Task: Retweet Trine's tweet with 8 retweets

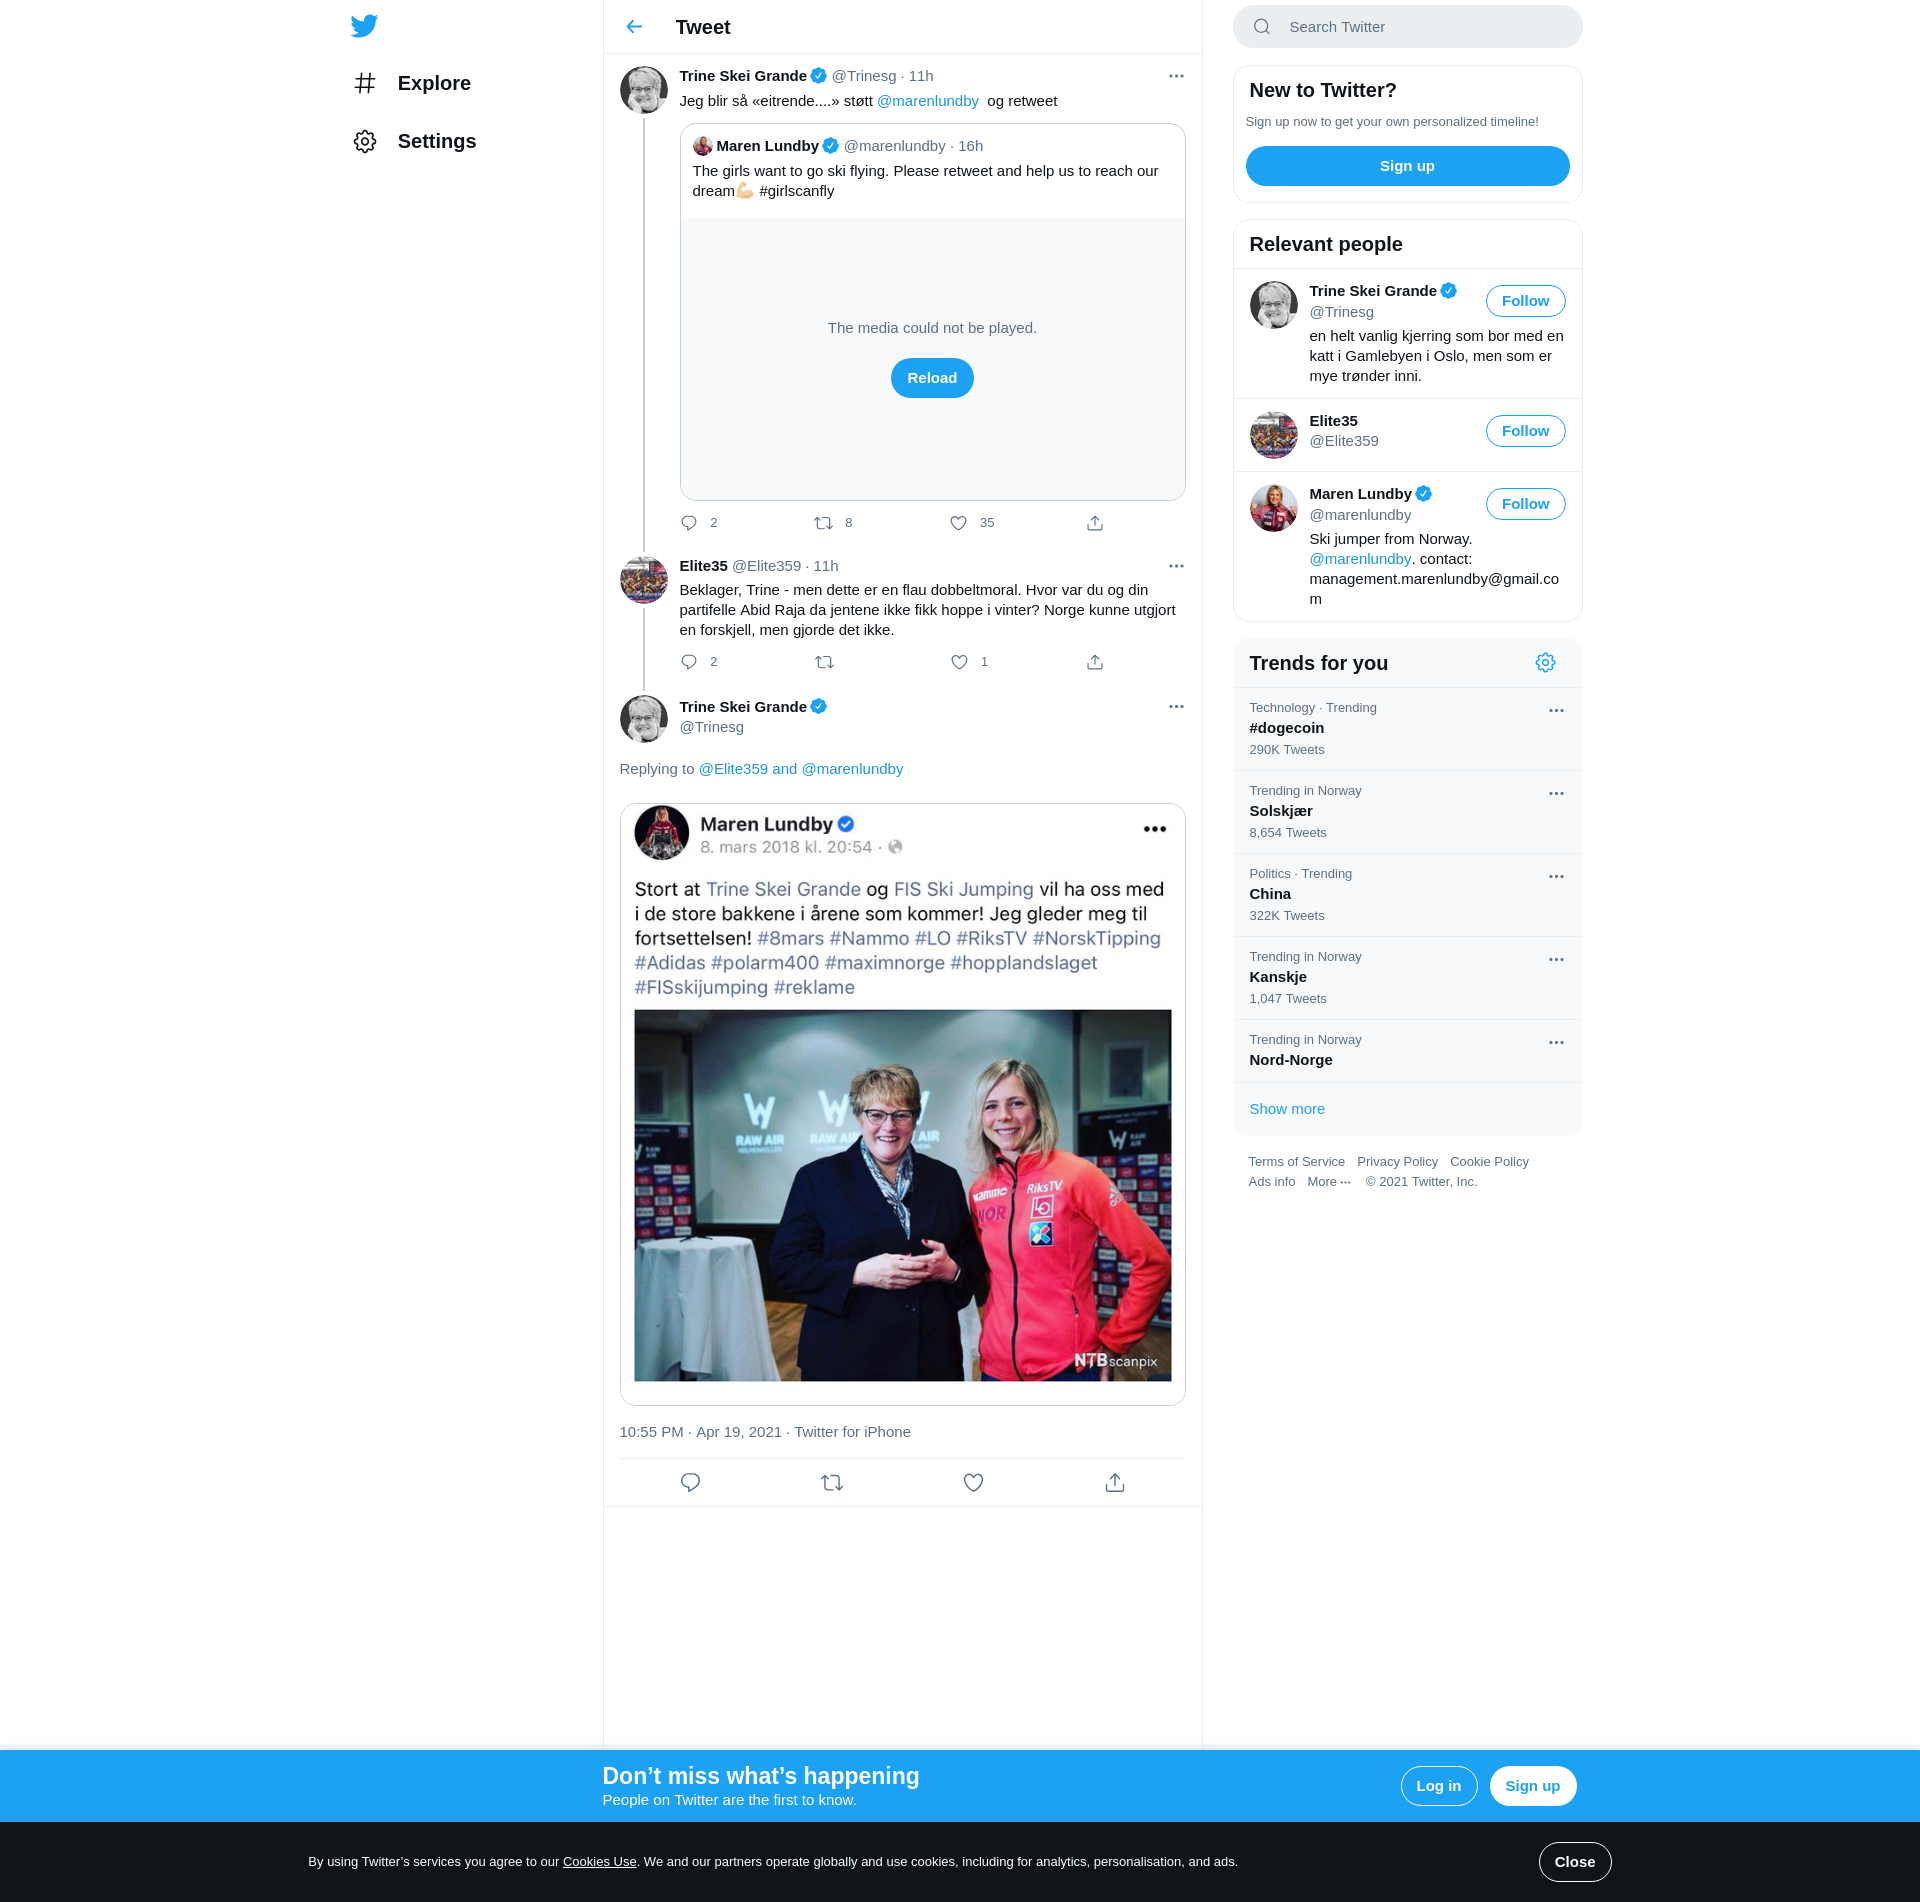Action: [x=823, y=523]
